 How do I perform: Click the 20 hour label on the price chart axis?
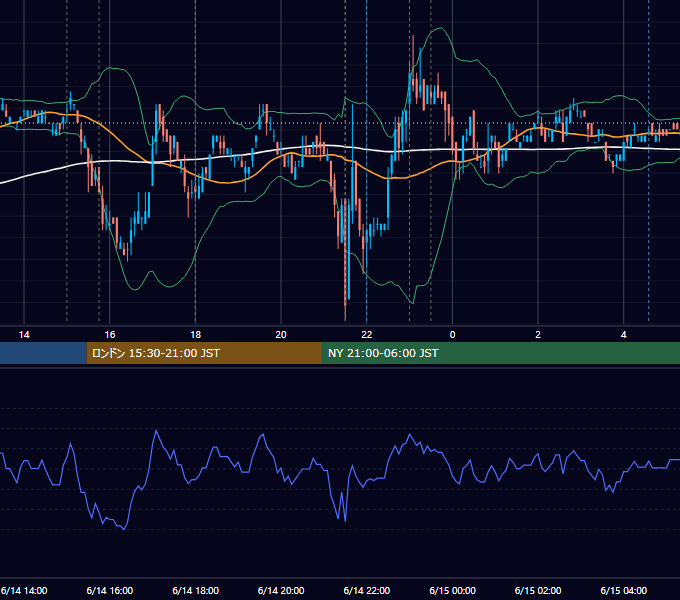click(x=281, y=334)
